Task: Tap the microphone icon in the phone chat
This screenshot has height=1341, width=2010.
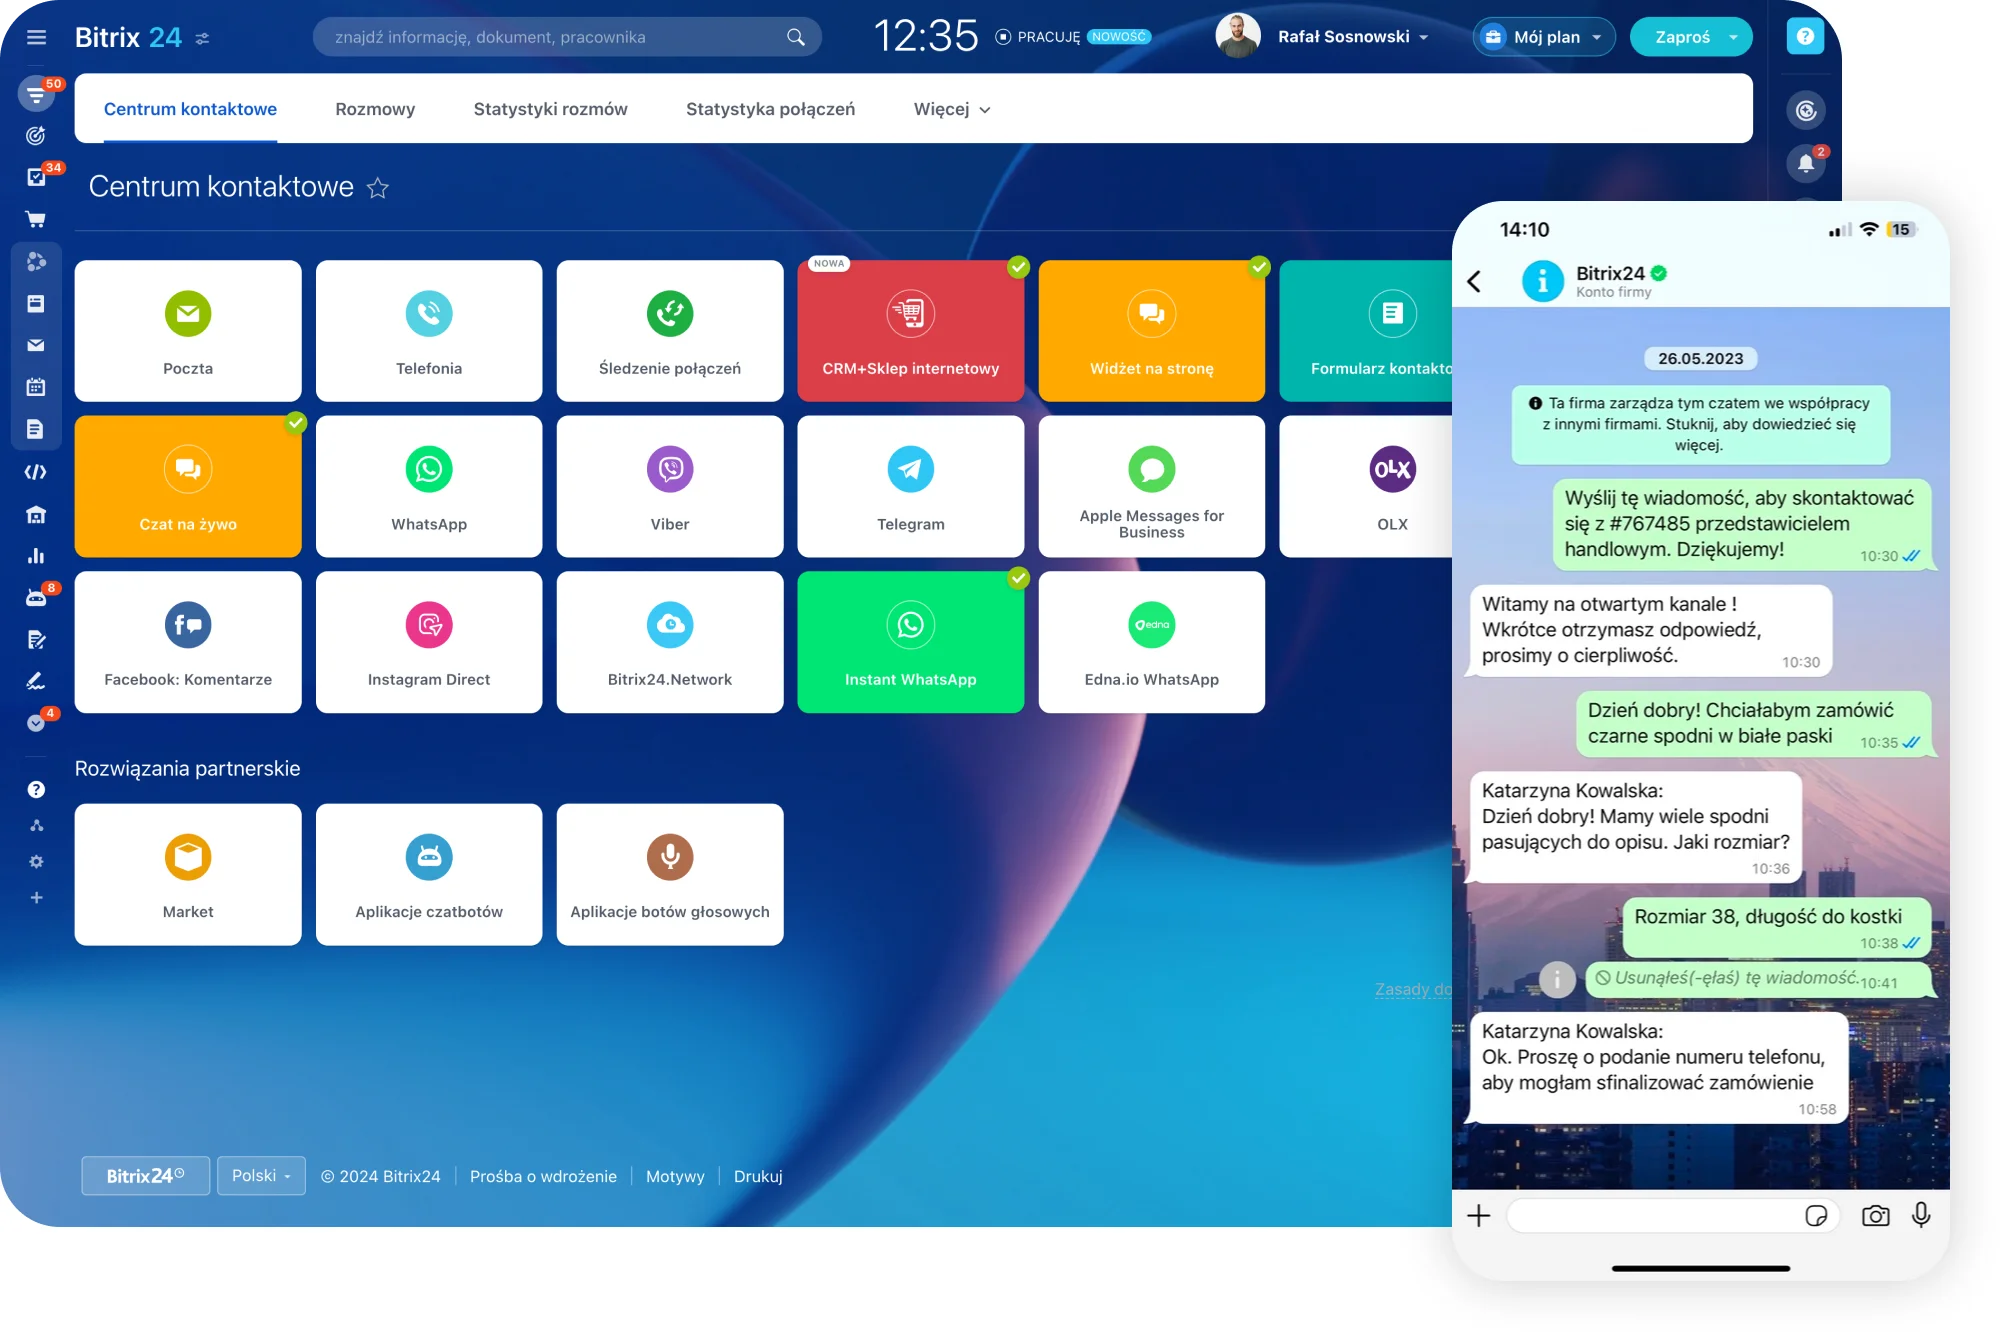Action: point(1921,1215)
